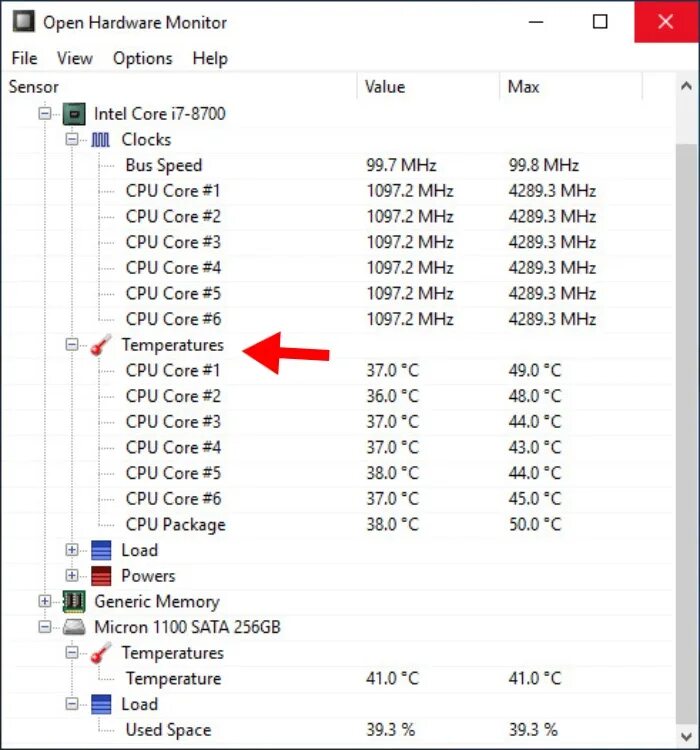This screenshot has height=750, width=700.
Task: Select CPU Core #6 temperature row
Action: (339, 499)
